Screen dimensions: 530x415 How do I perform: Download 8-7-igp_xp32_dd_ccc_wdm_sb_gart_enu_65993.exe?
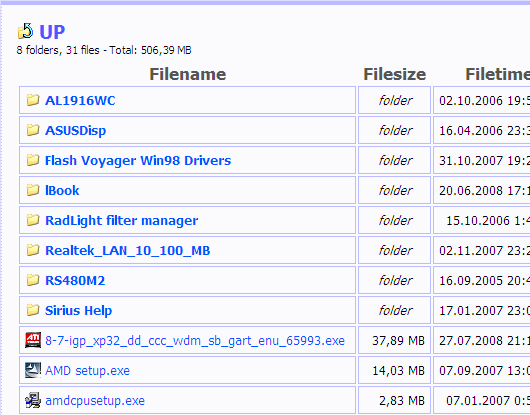tap(195, 340)
